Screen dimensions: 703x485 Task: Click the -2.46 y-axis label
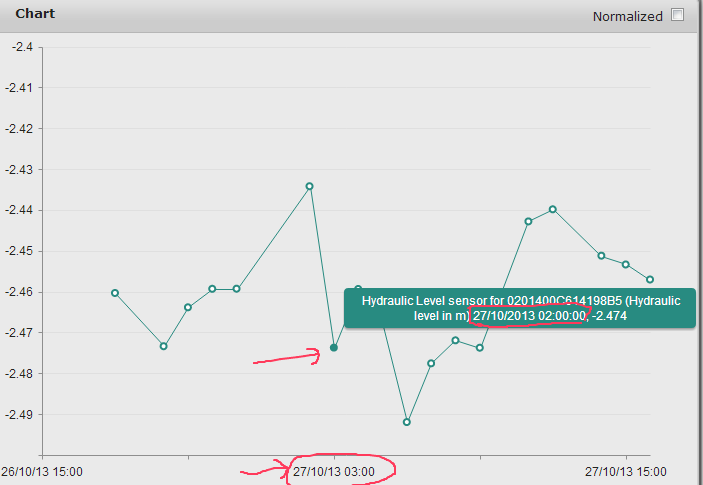(x=19, y=292)
